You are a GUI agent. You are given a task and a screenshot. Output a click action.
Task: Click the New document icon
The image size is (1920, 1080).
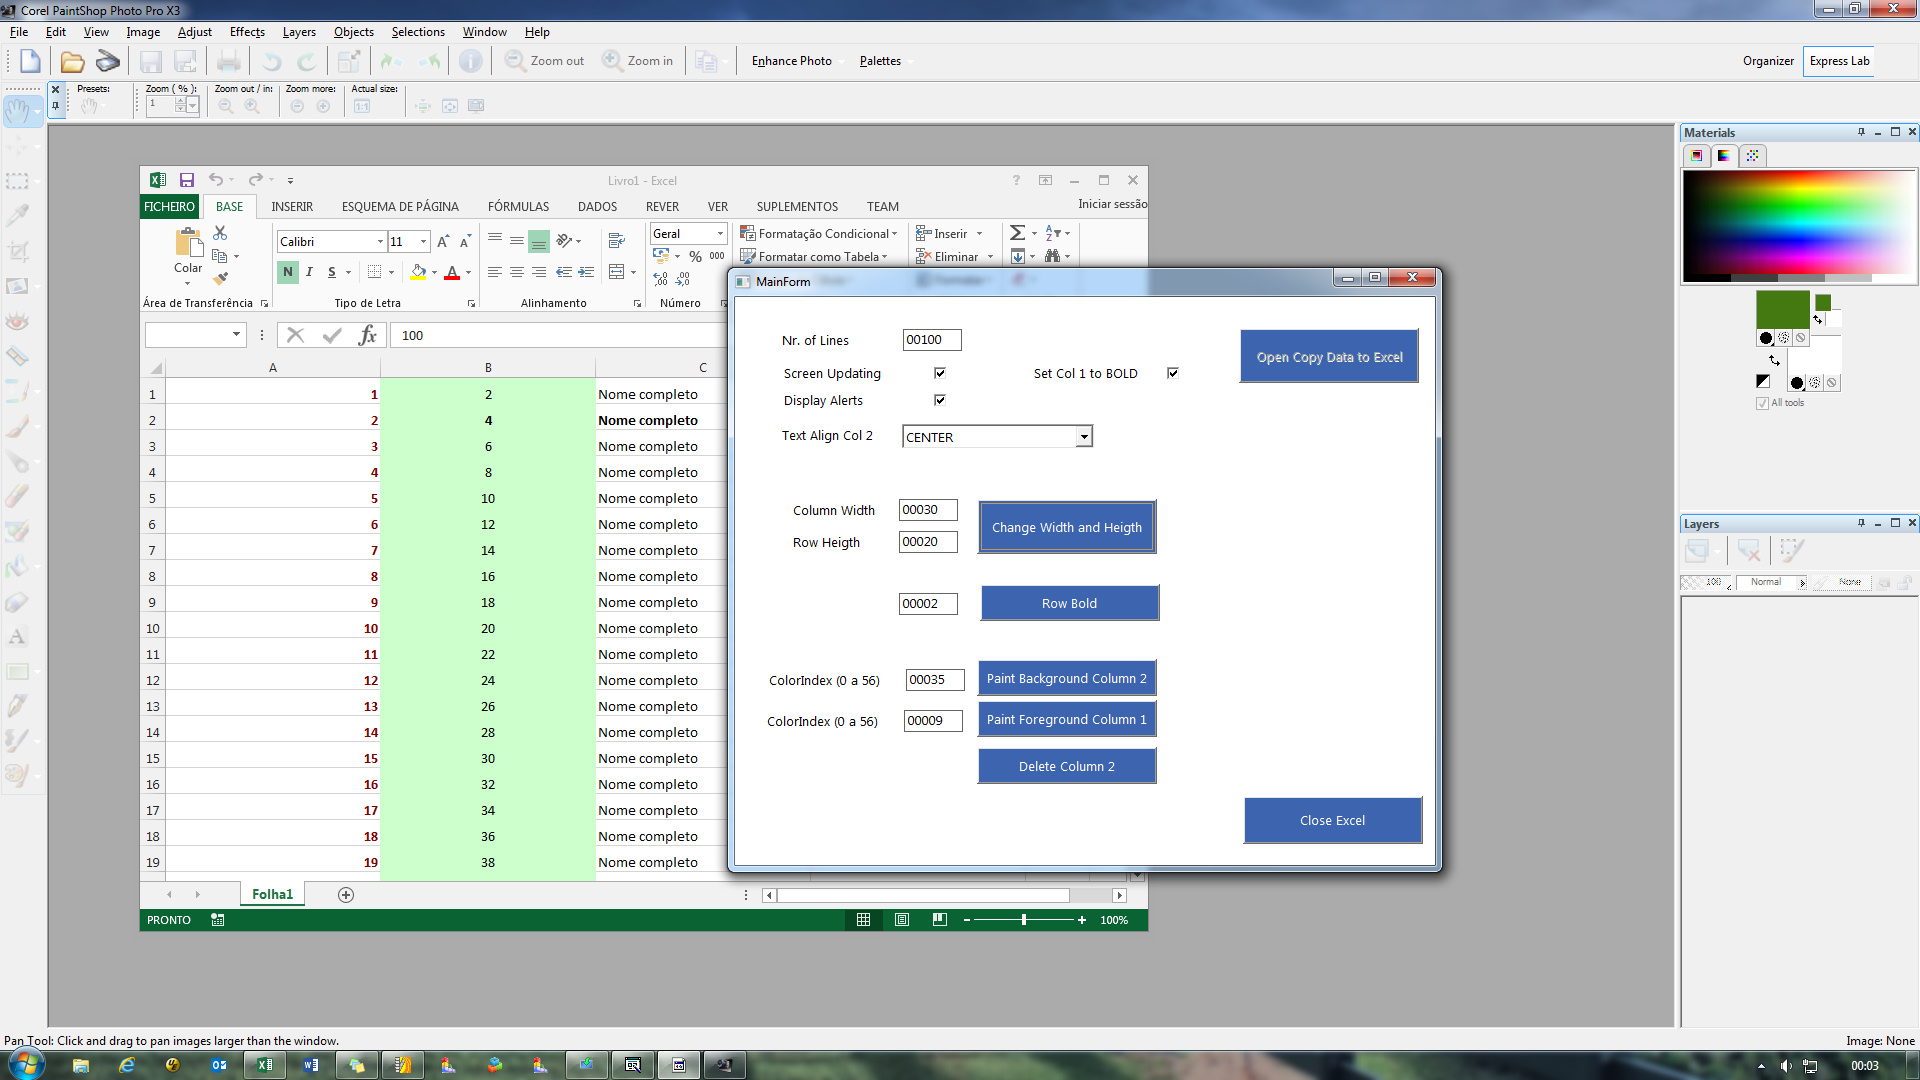[x=30, y=62]
